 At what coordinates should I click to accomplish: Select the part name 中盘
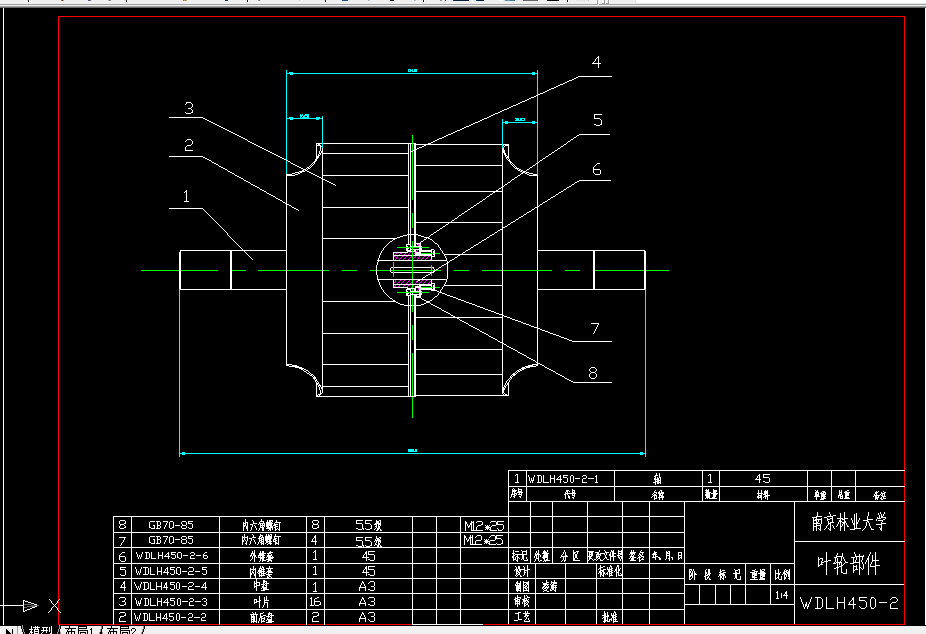(x=262, y=586)
